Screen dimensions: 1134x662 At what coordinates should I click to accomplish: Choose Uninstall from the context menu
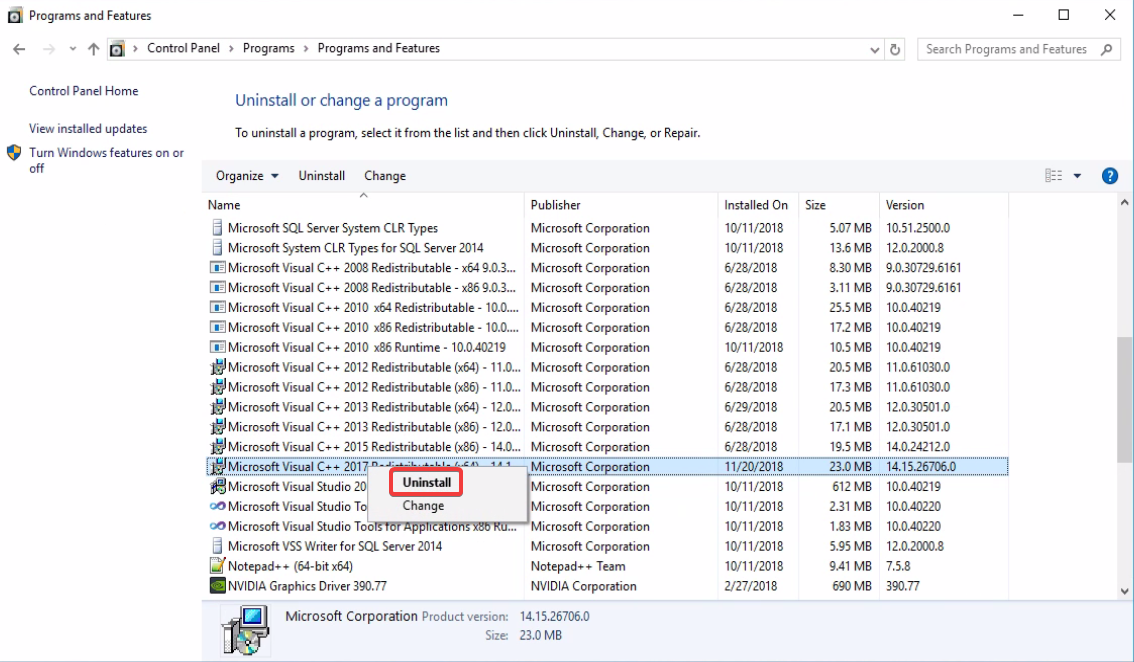[427, 482]
